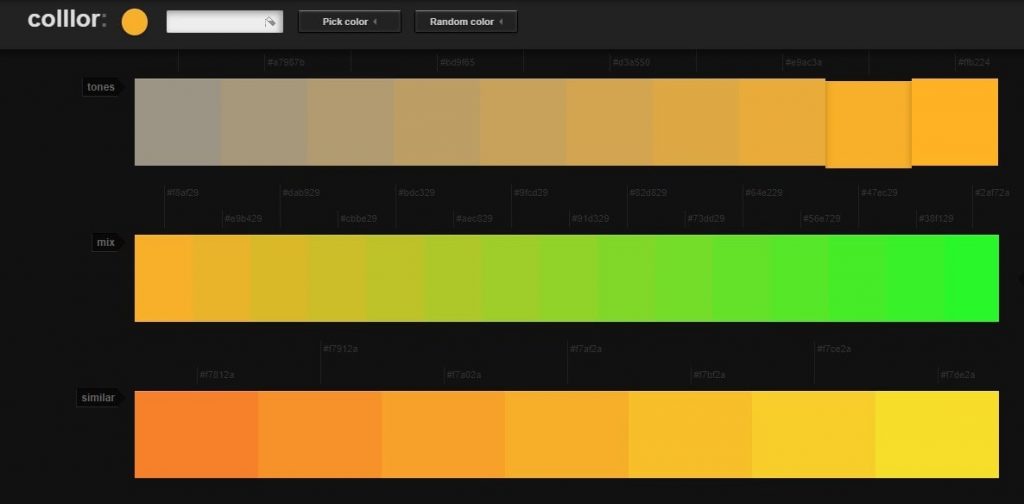This screenshot has width=1024, height=504.
Task: Click the orange current color circle
Action: [134, 22]
